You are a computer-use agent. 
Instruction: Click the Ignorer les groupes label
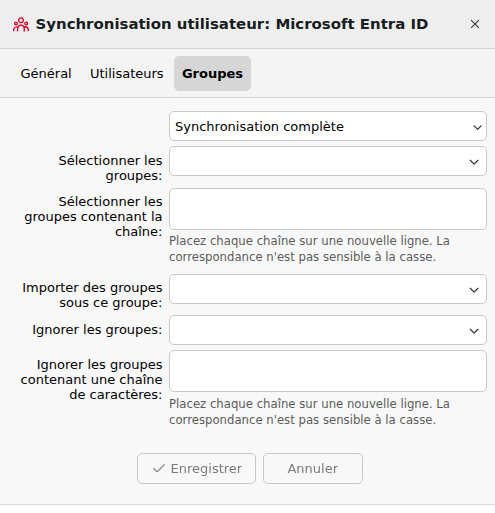(97, 330)
